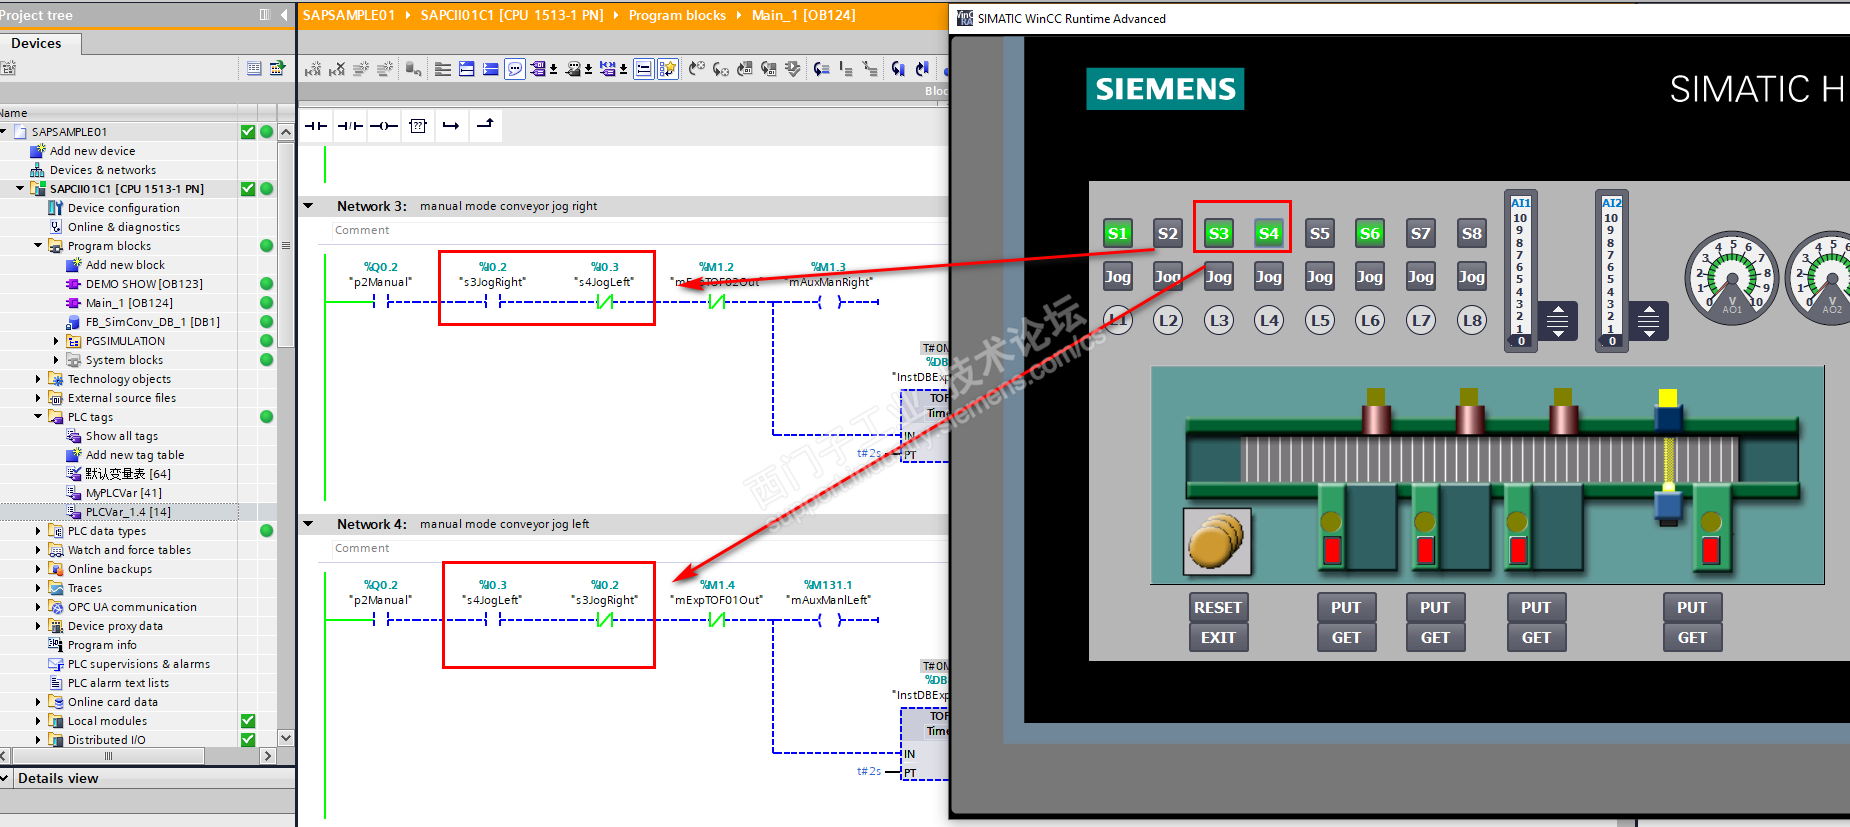Click Main_1 [OB124] in the breadcrumb
Viewport: 1850px width, 827px height.
(803, 15)
